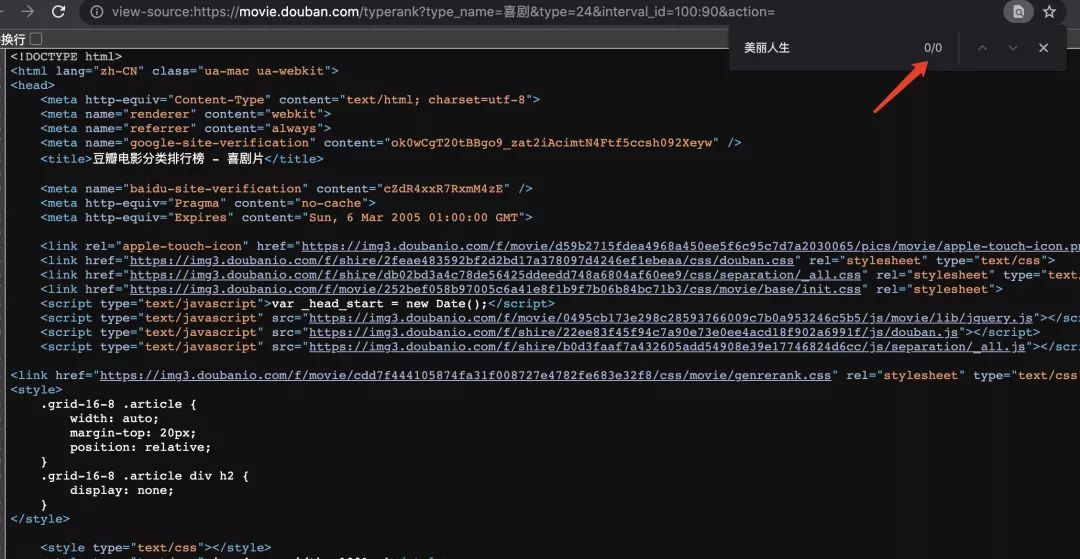
Task: Click the browser forward arrow
Action: tap(28, 11)
